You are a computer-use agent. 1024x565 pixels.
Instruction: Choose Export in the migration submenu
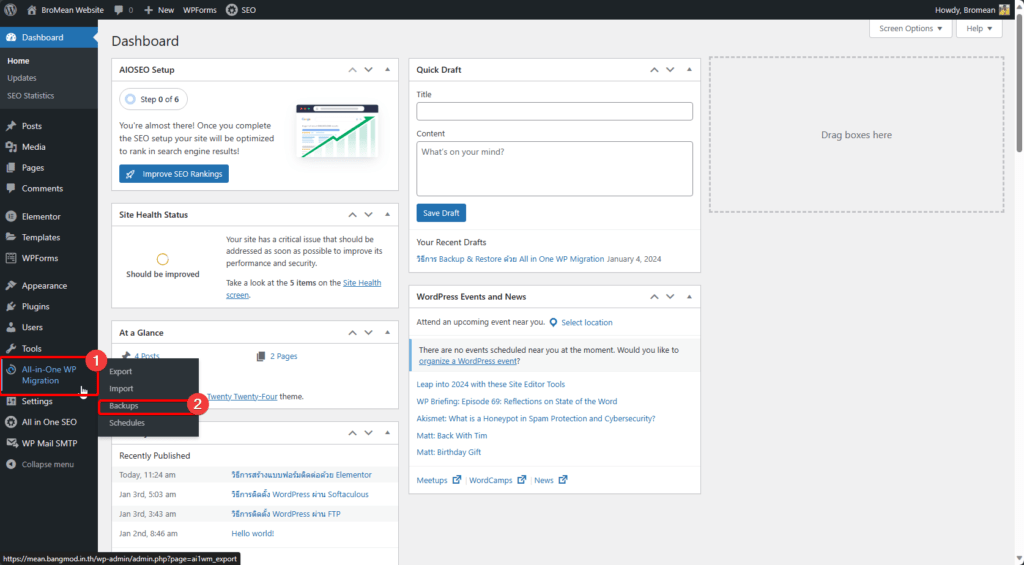pyautogui.click(x=121, y=372)
